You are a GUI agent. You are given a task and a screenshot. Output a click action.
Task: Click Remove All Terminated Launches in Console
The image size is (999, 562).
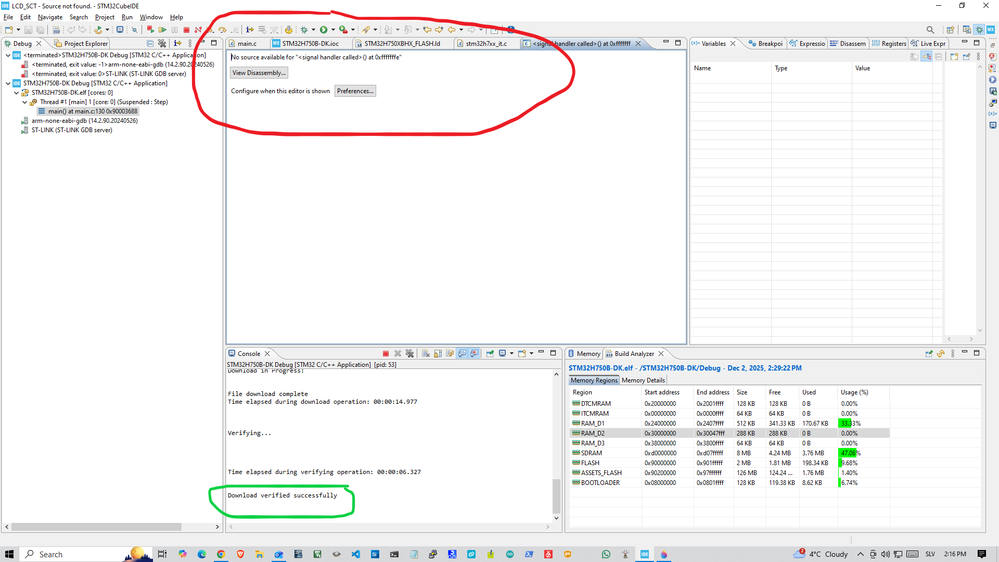[x=410, y=353]
